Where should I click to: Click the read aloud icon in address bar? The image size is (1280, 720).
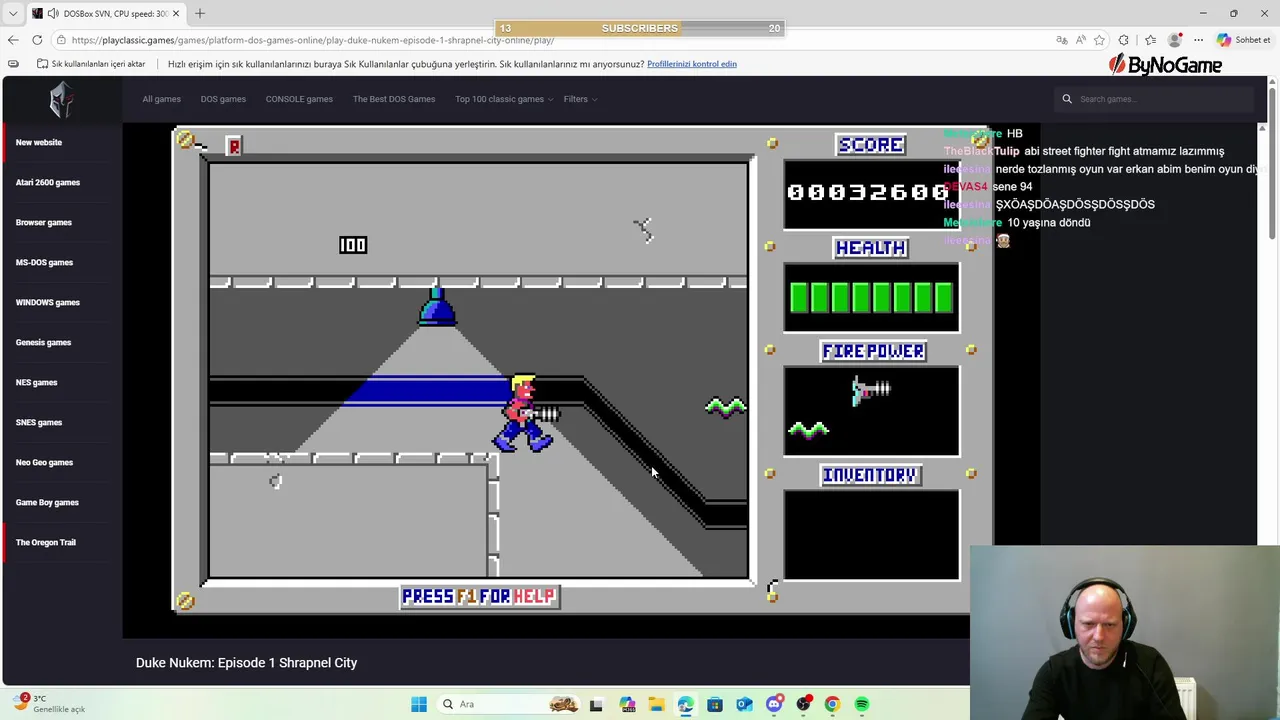click(1081, 40)
